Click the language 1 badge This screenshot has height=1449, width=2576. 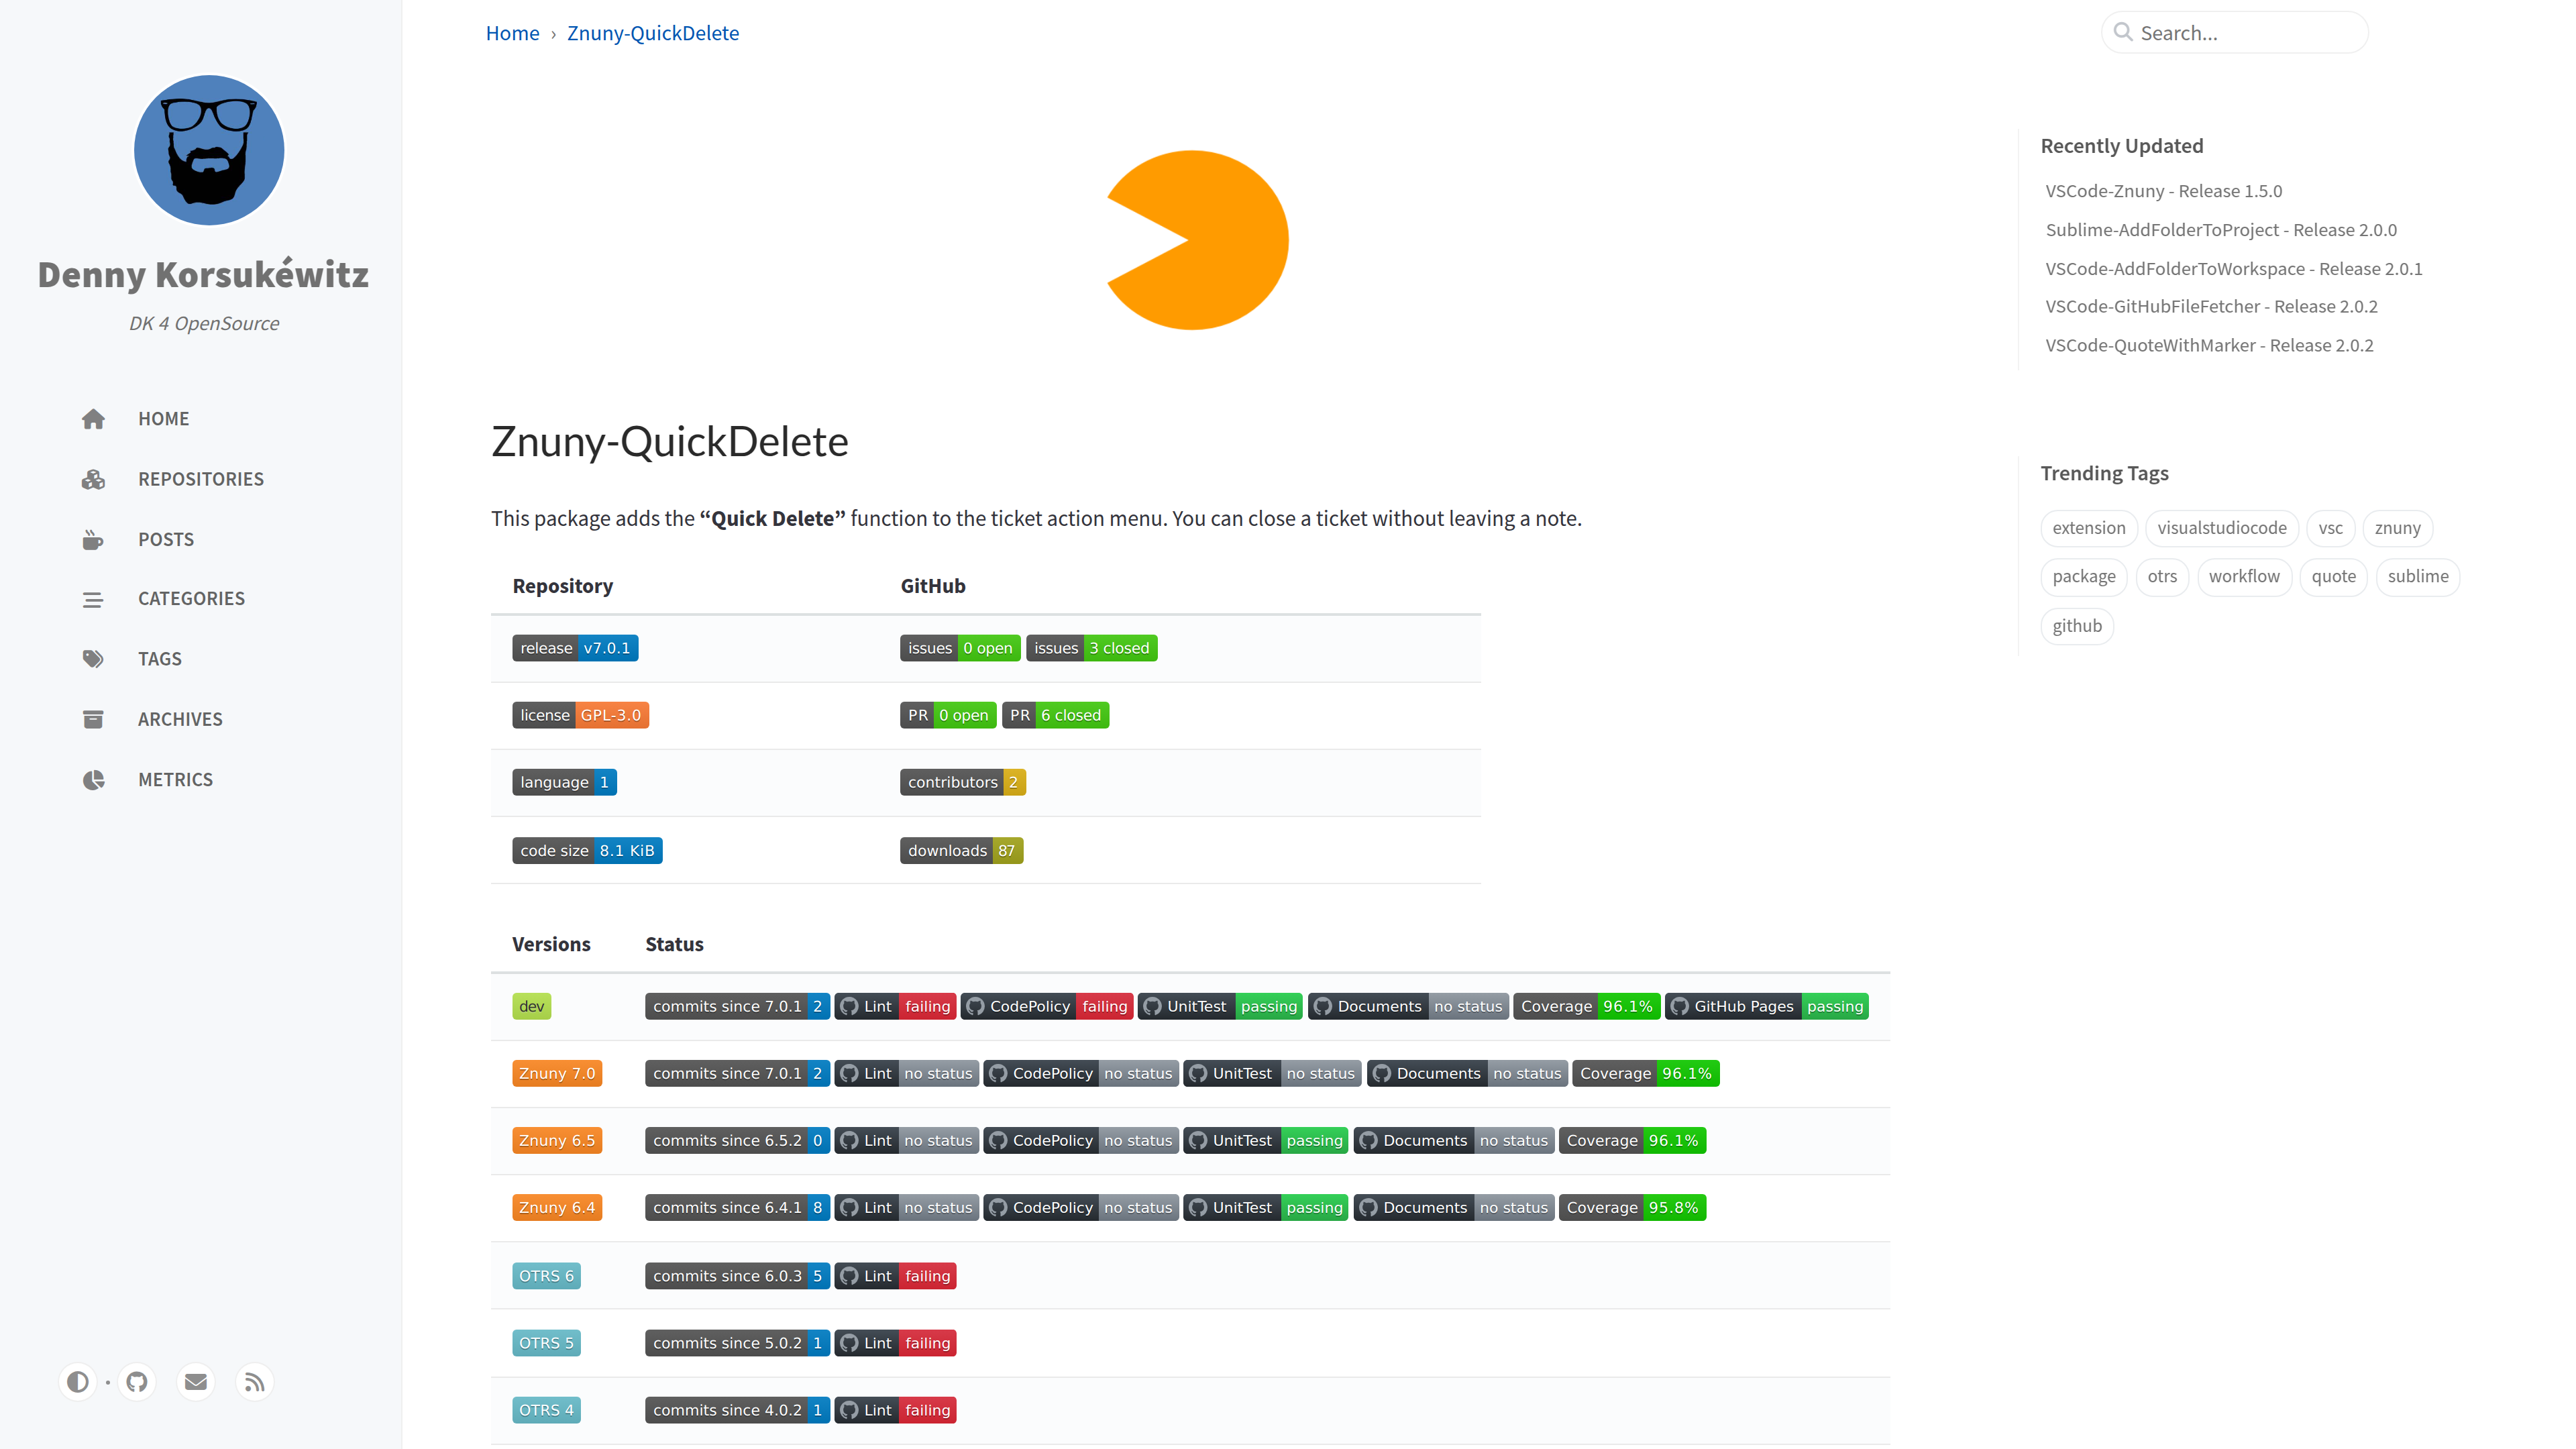[x=564, y=782]
